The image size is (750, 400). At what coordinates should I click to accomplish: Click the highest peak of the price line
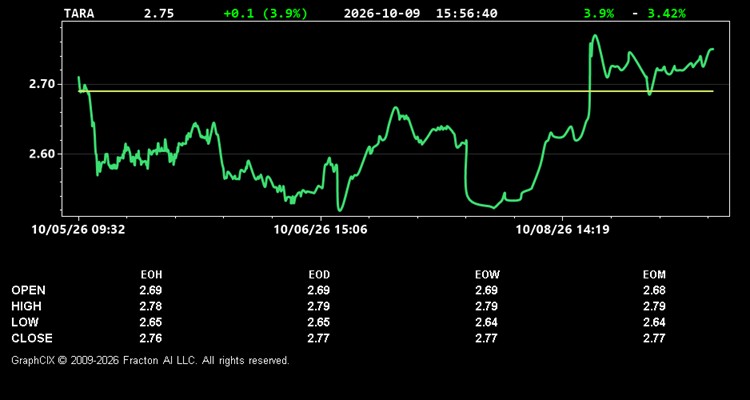click(x=595, y=35)
